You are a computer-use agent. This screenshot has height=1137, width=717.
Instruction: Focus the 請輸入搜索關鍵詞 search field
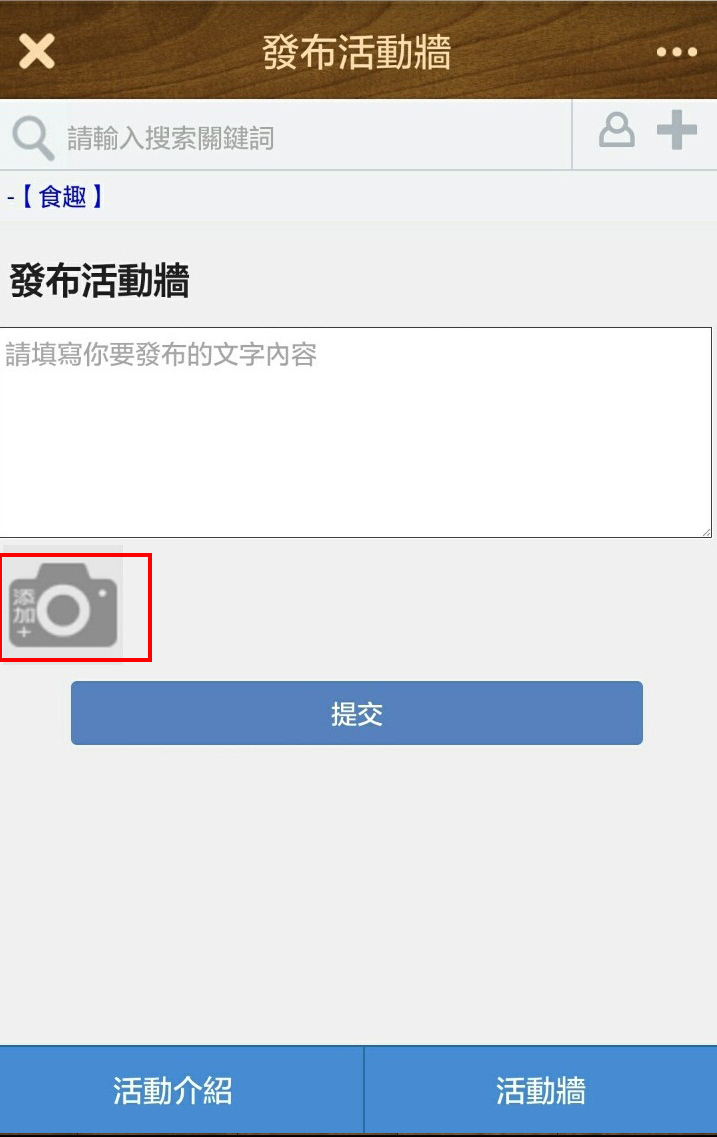(x=316, y=137)
